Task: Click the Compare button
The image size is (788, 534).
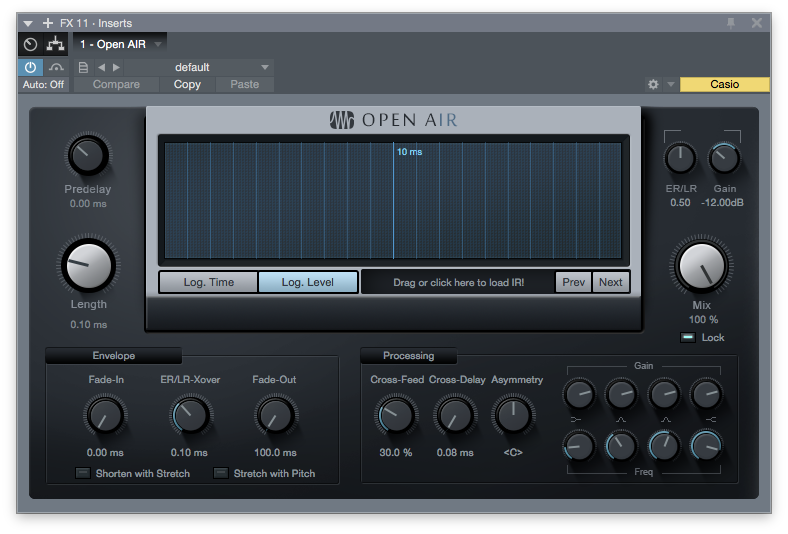Action: click(x=116, y=84)
